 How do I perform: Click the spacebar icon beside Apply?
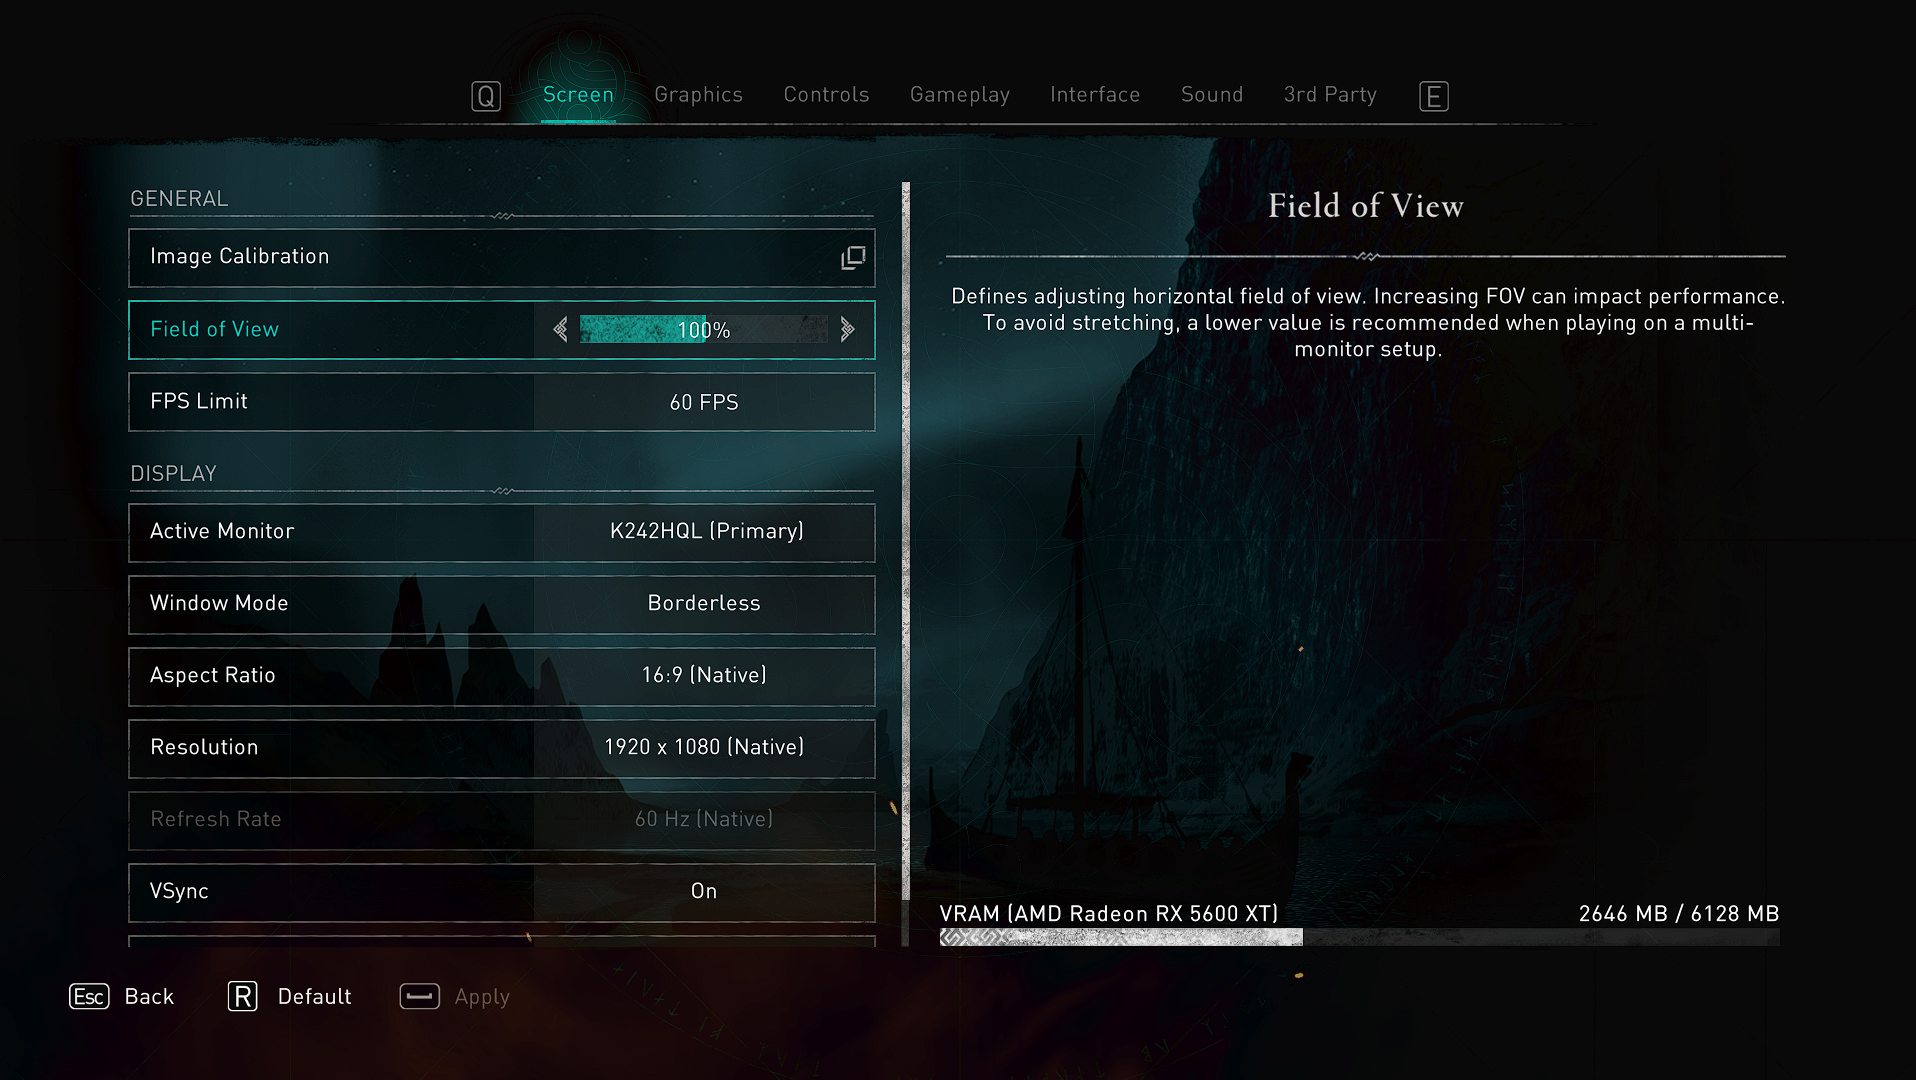419,997
